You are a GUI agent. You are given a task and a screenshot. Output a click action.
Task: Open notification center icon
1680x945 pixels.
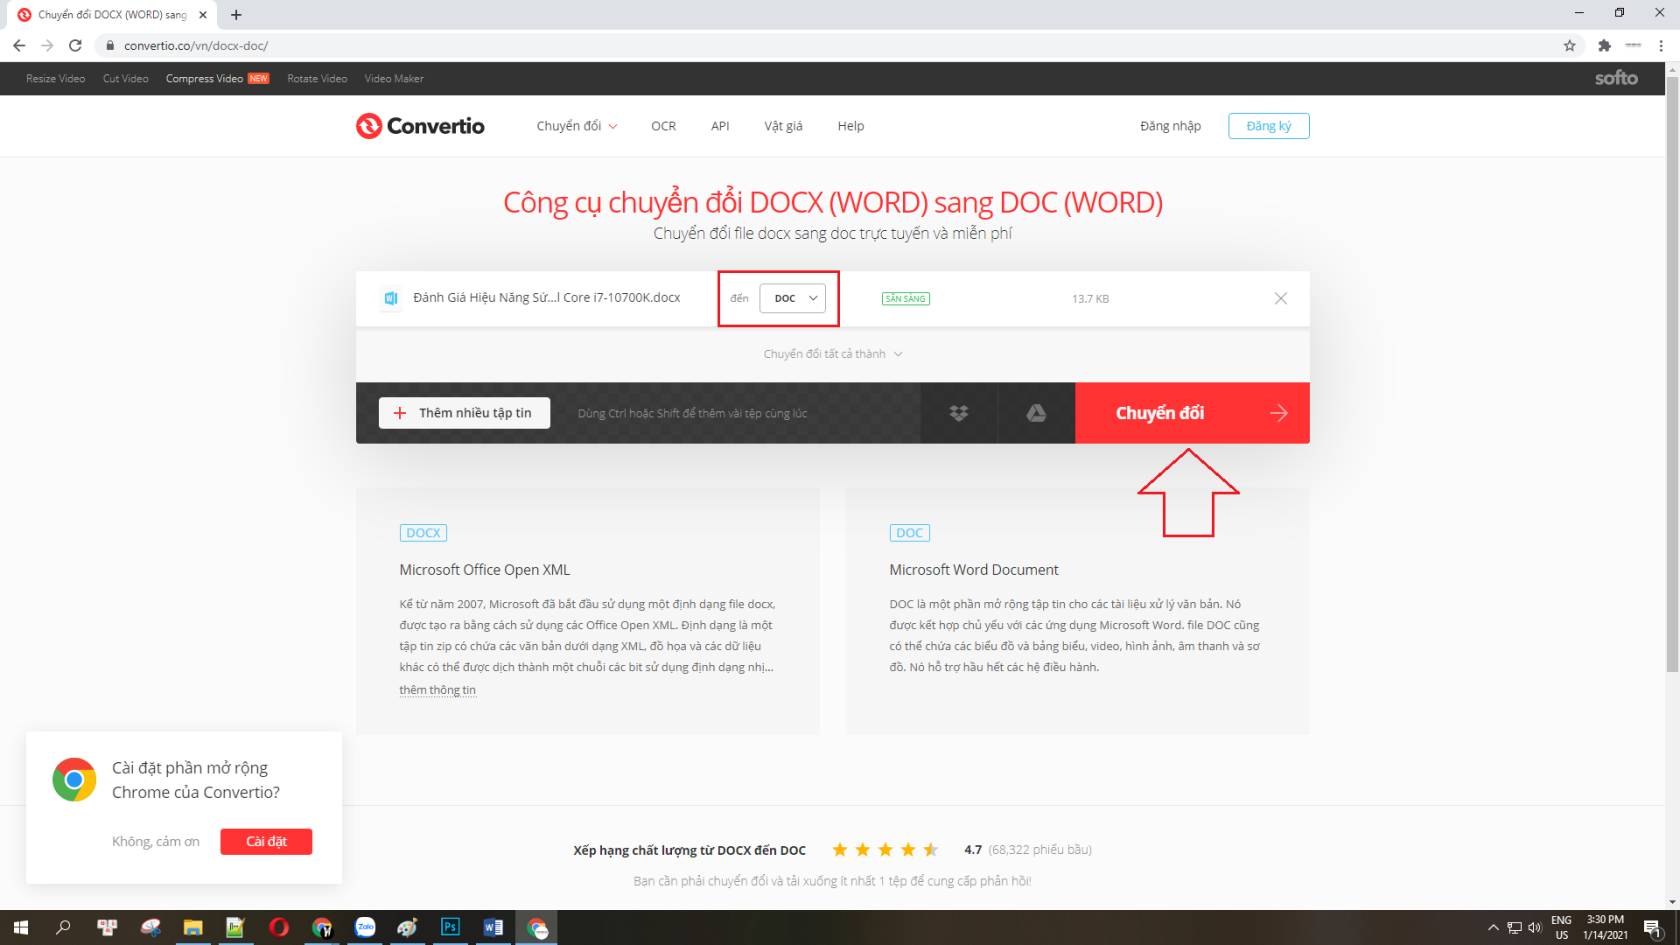(x=1653, y=927)
